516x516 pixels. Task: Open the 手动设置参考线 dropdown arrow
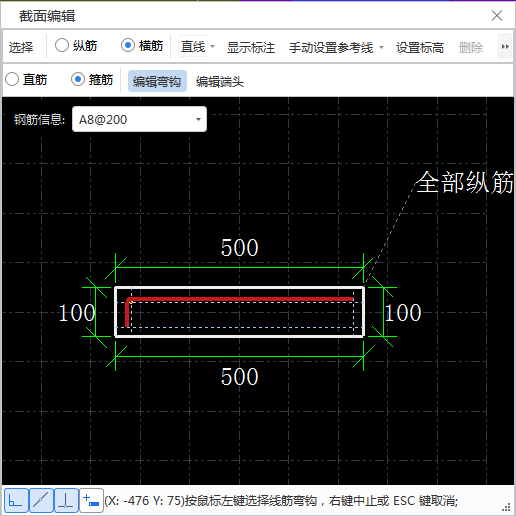tap(381, 47)
